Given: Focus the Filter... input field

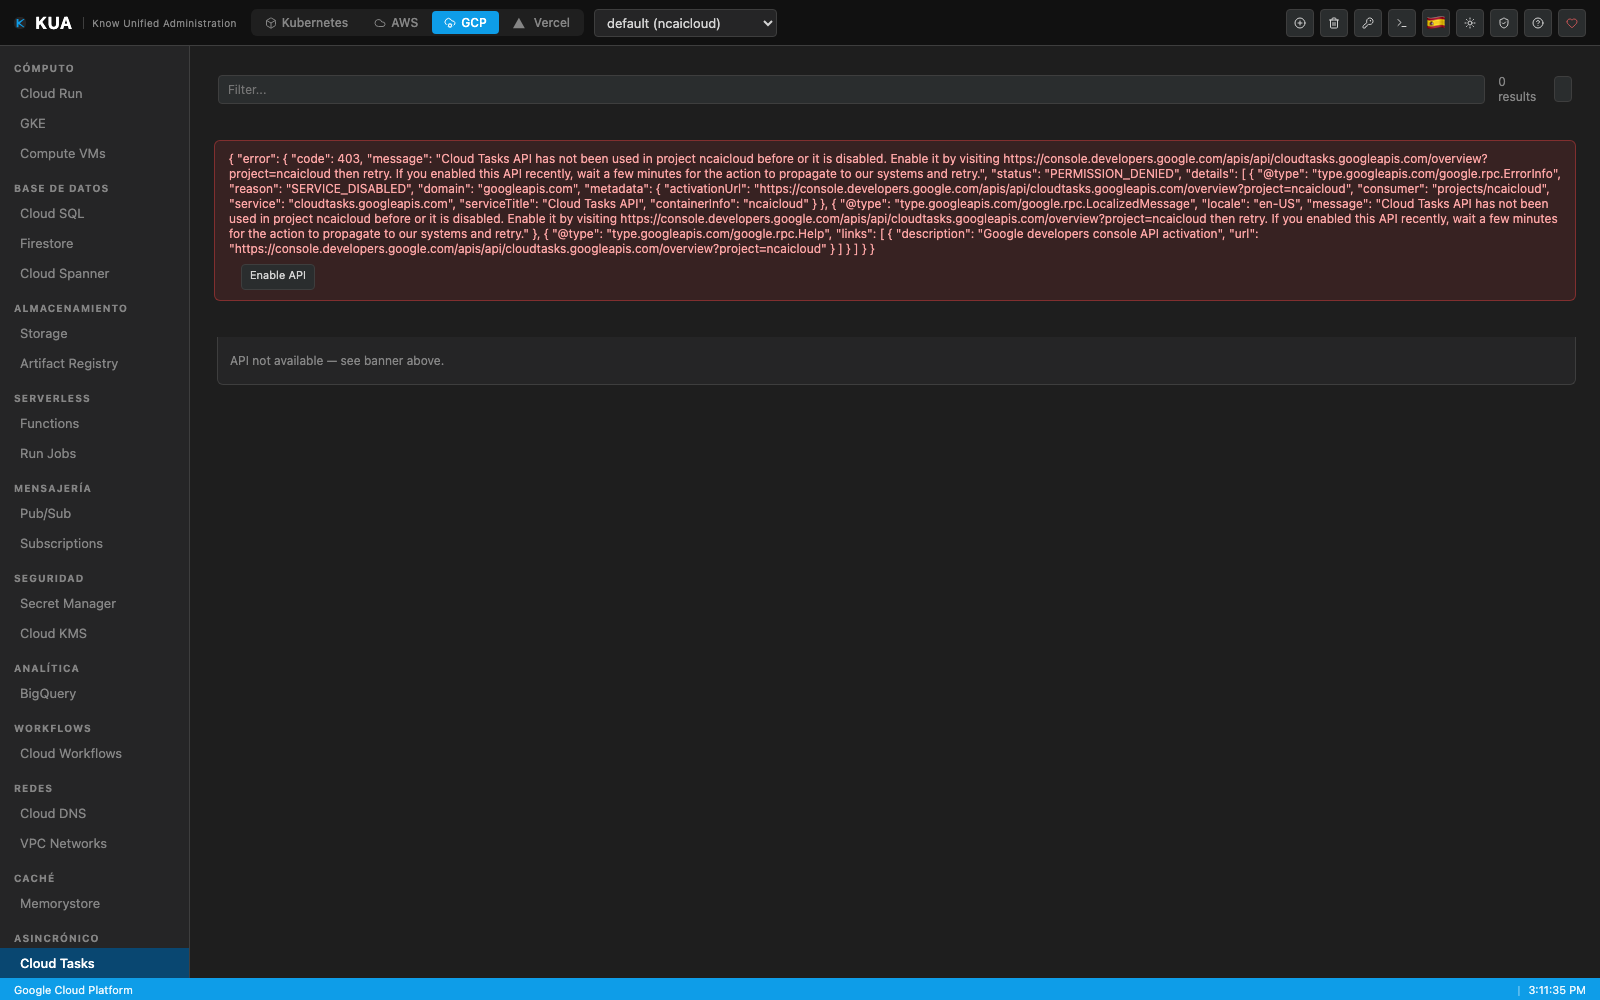Looking at the screenshot, I should pos(851,90).
